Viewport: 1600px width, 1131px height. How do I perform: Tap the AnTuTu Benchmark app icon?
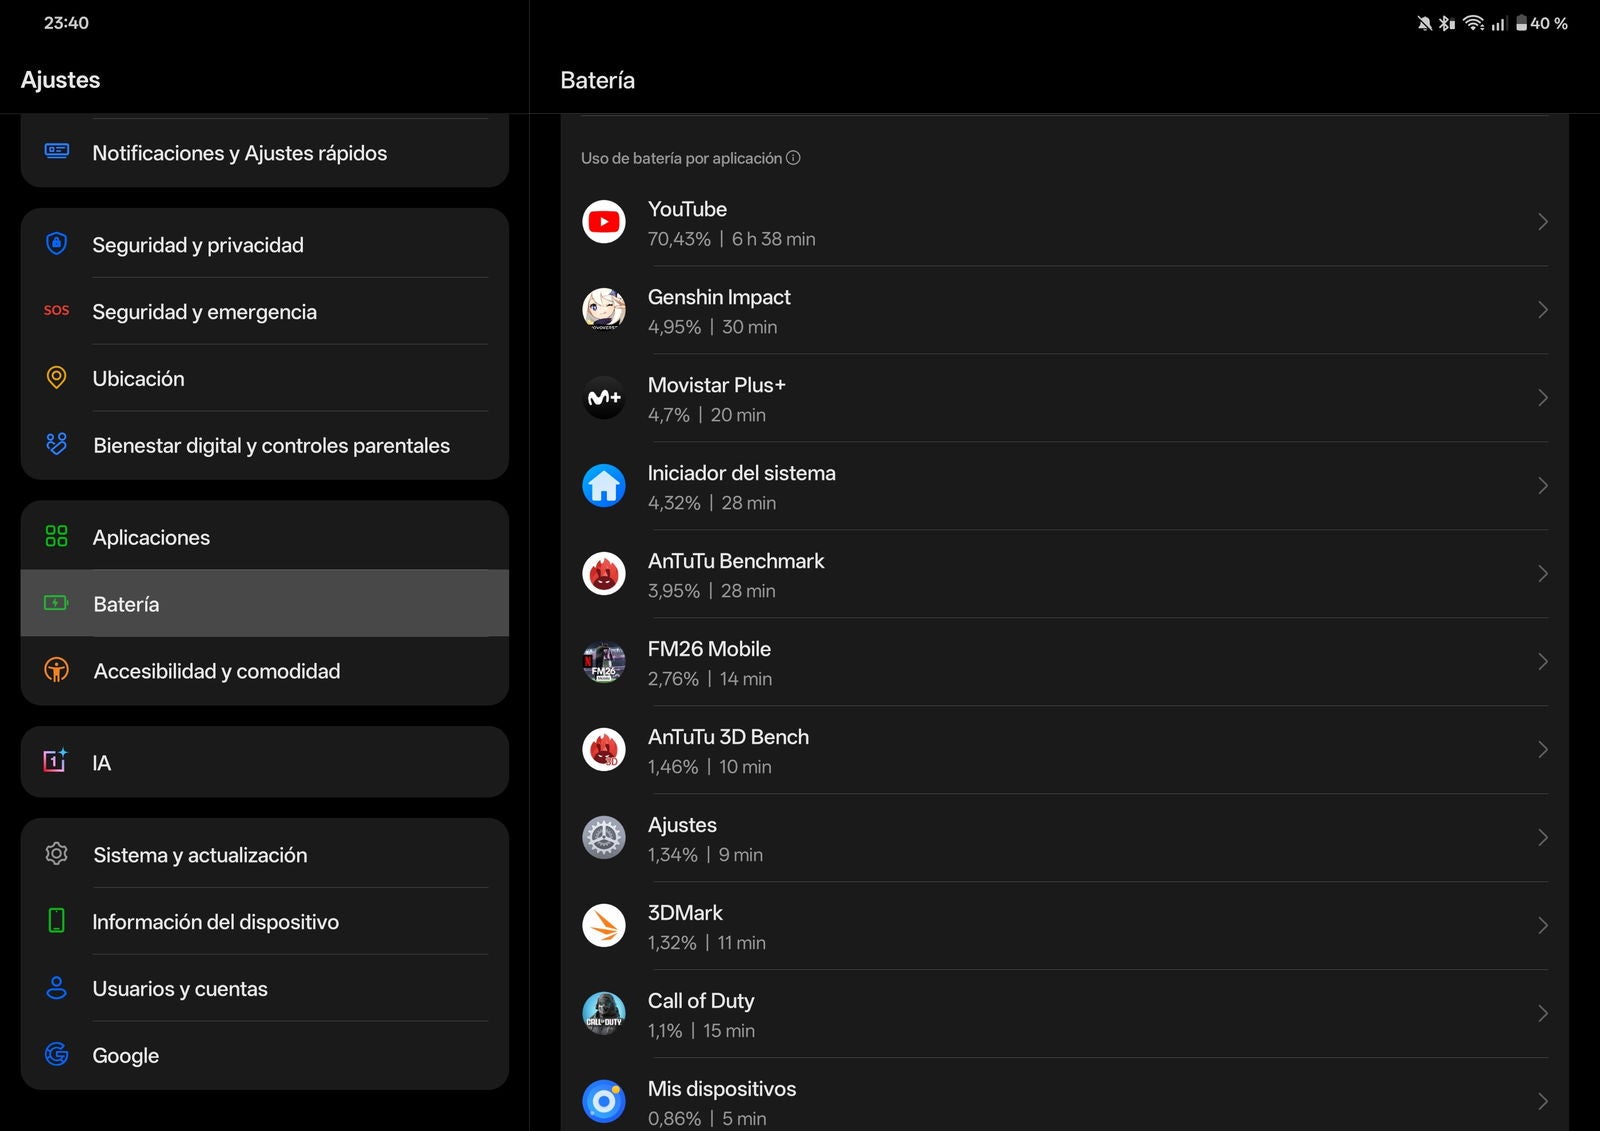(604, 574)
